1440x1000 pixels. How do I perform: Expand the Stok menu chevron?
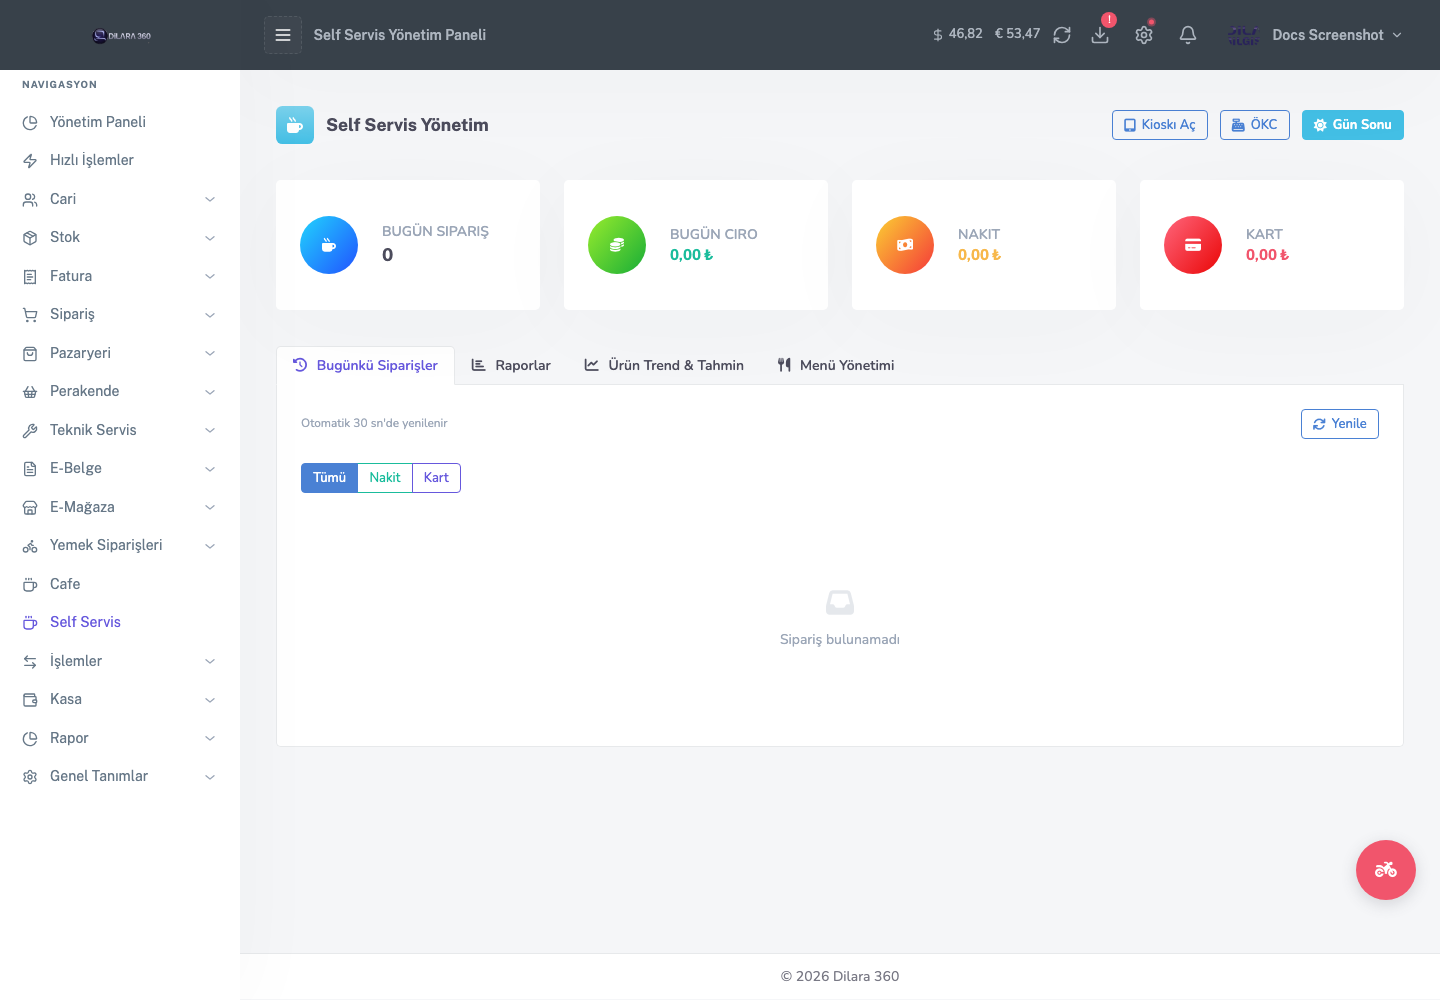[x=210, y=238]
